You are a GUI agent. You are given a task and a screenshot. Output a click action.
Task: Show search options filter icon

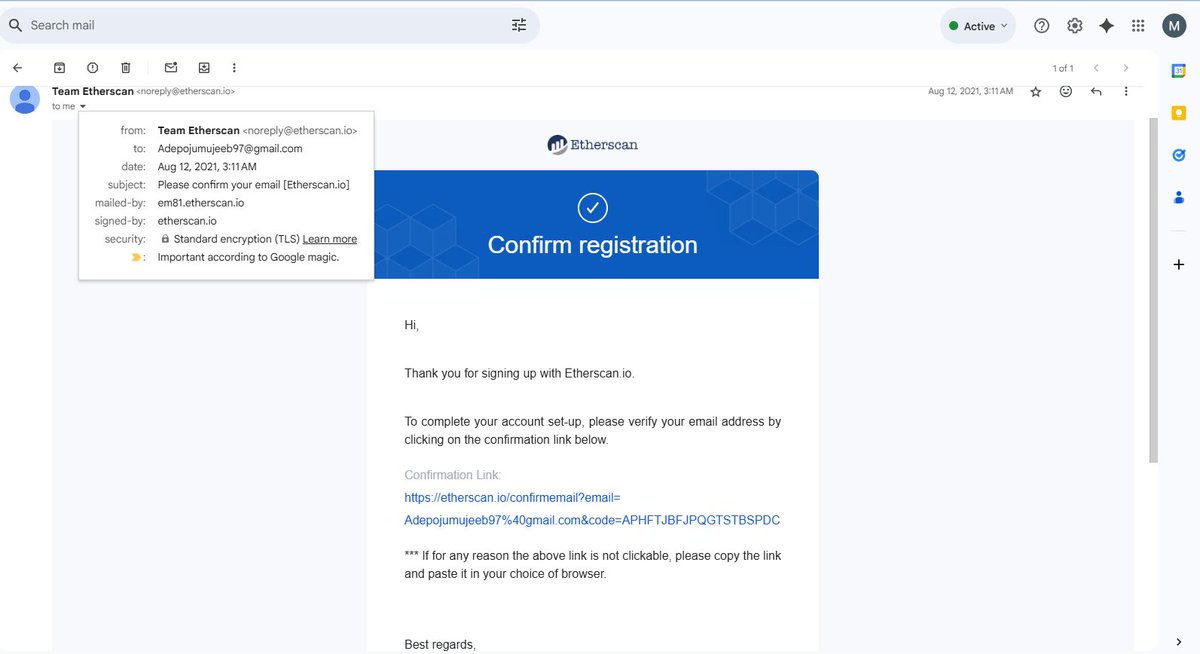519,25
